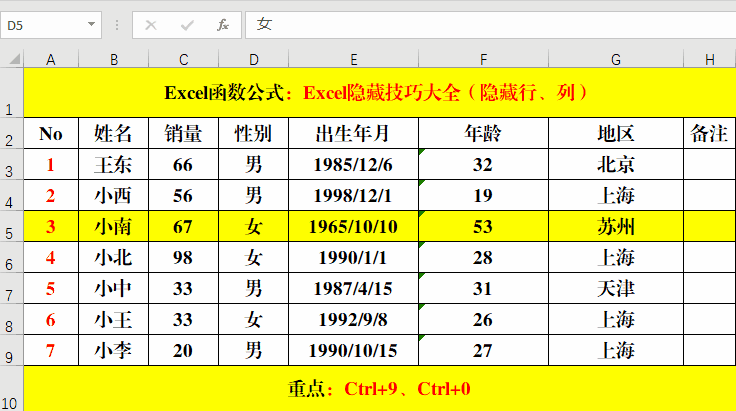Click the cell with name '小南'
Screen dimensions: 736x411
[x=114, y=226]
